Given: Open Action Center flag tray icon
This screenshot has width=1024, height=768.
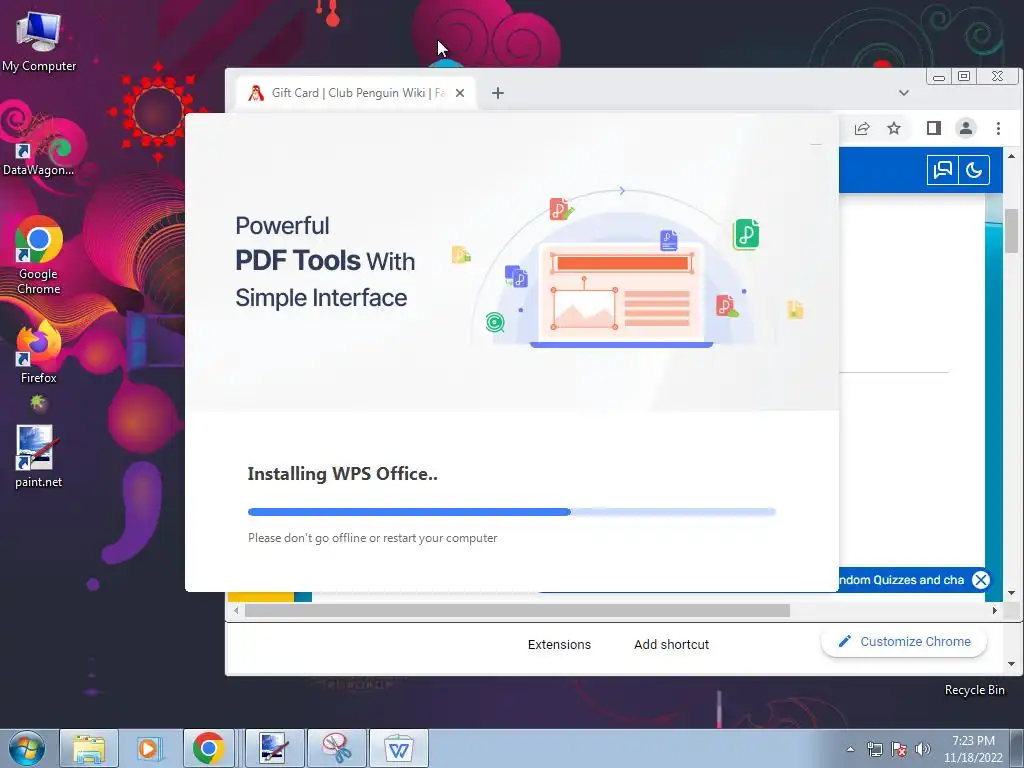Looking at the screenshot, I should click(899, 749).
